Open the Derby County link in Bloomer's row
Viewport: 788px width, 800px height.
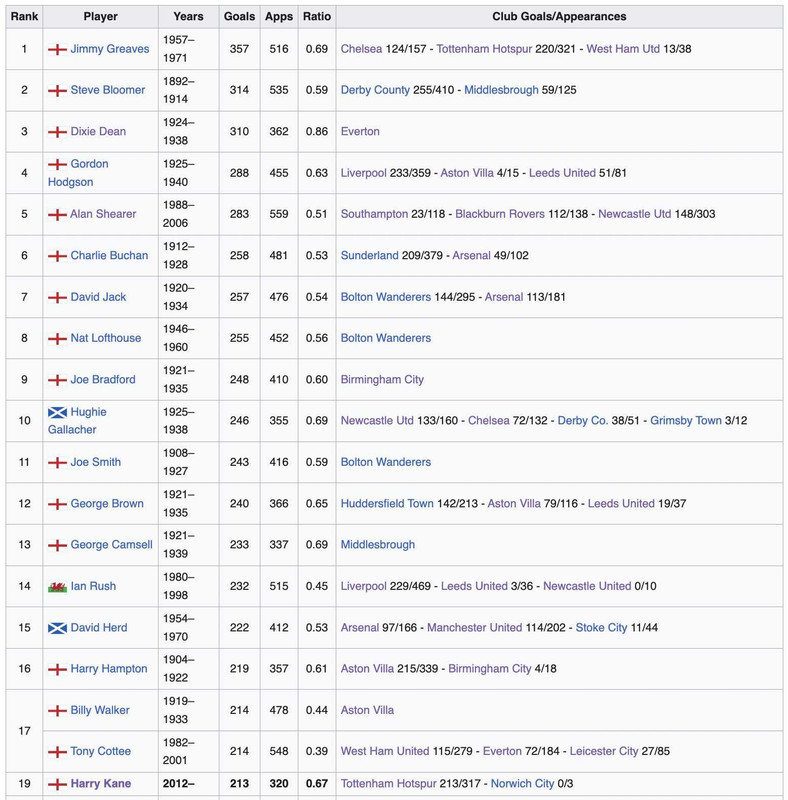click(x=375, y=90)
